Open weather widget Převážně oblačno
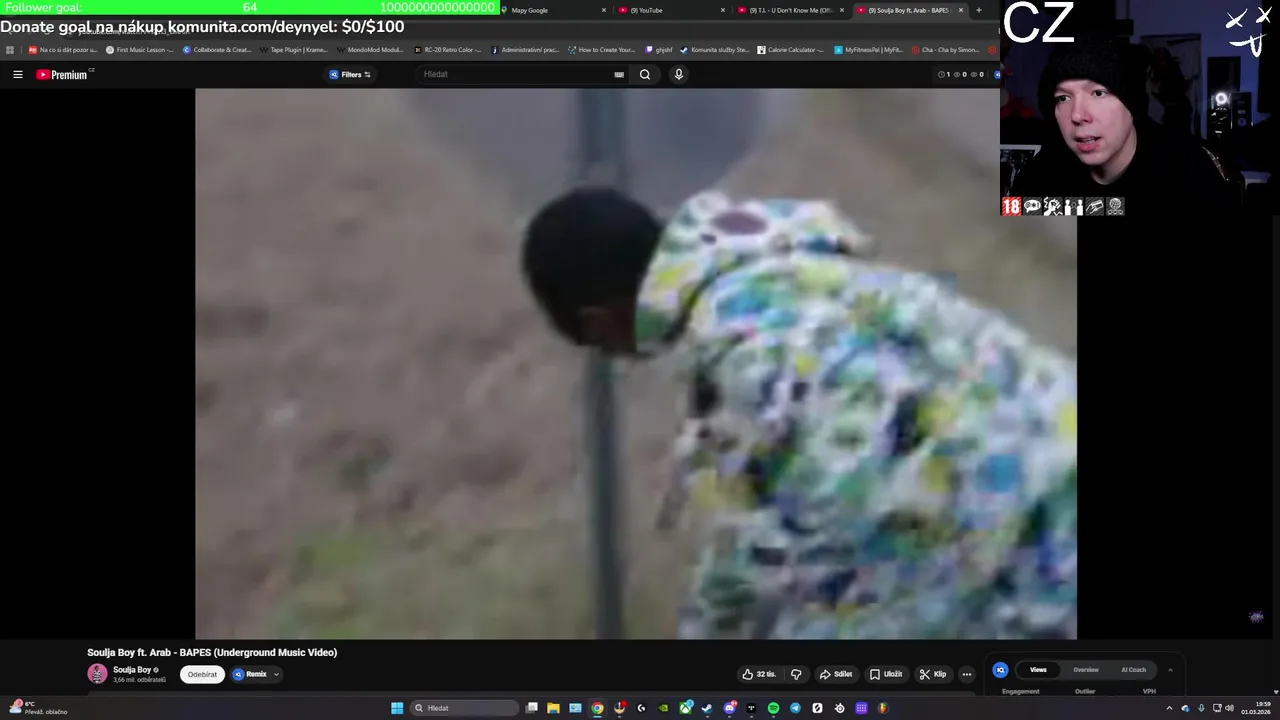The height and width of the screenshot is (720, 1280). (x=38, y=708)
